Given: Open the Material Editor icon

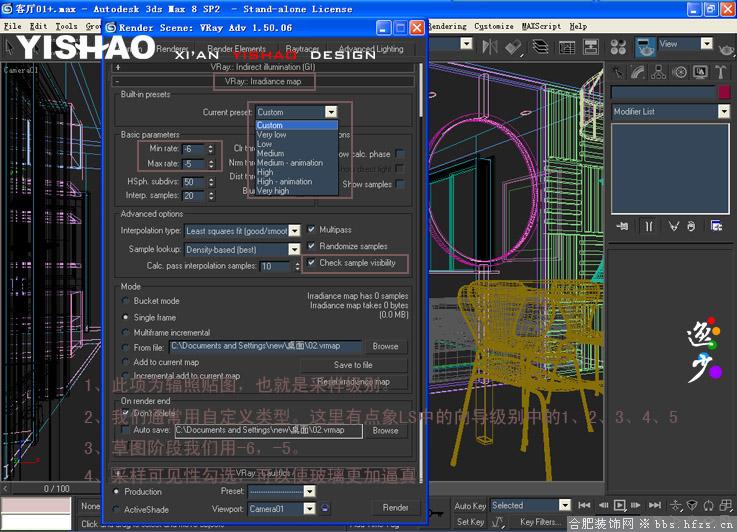Looking at the screenshot, I should [619, 47].
